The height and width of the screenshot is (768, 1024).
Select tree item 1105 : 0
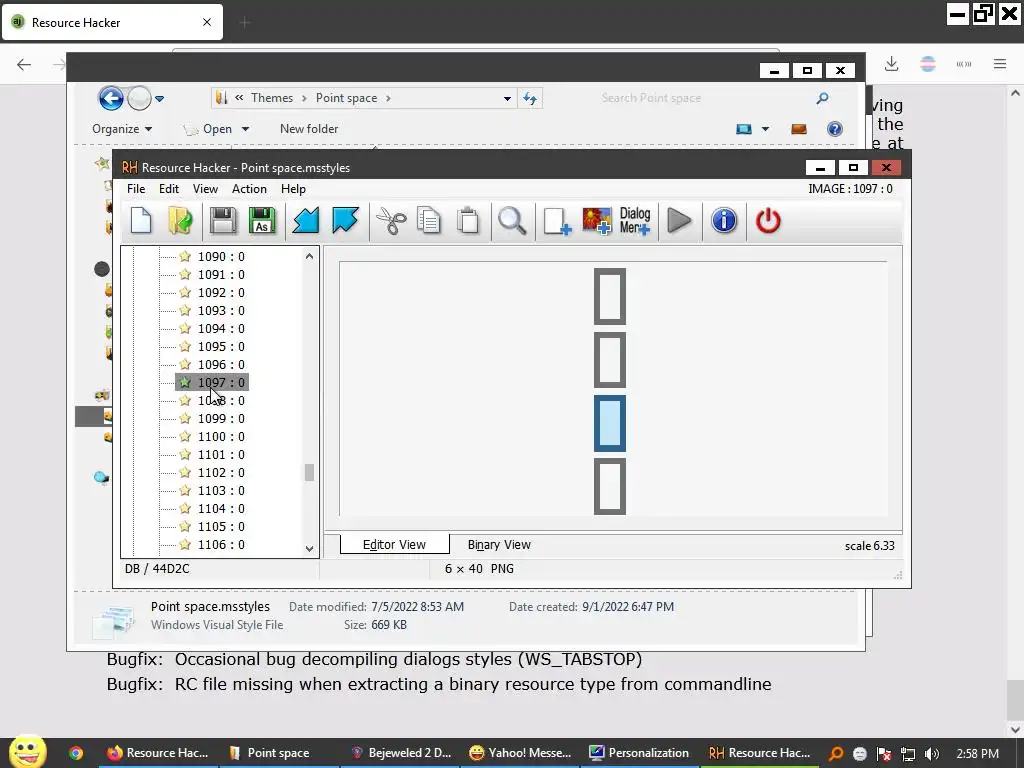[x=221, y=526]
